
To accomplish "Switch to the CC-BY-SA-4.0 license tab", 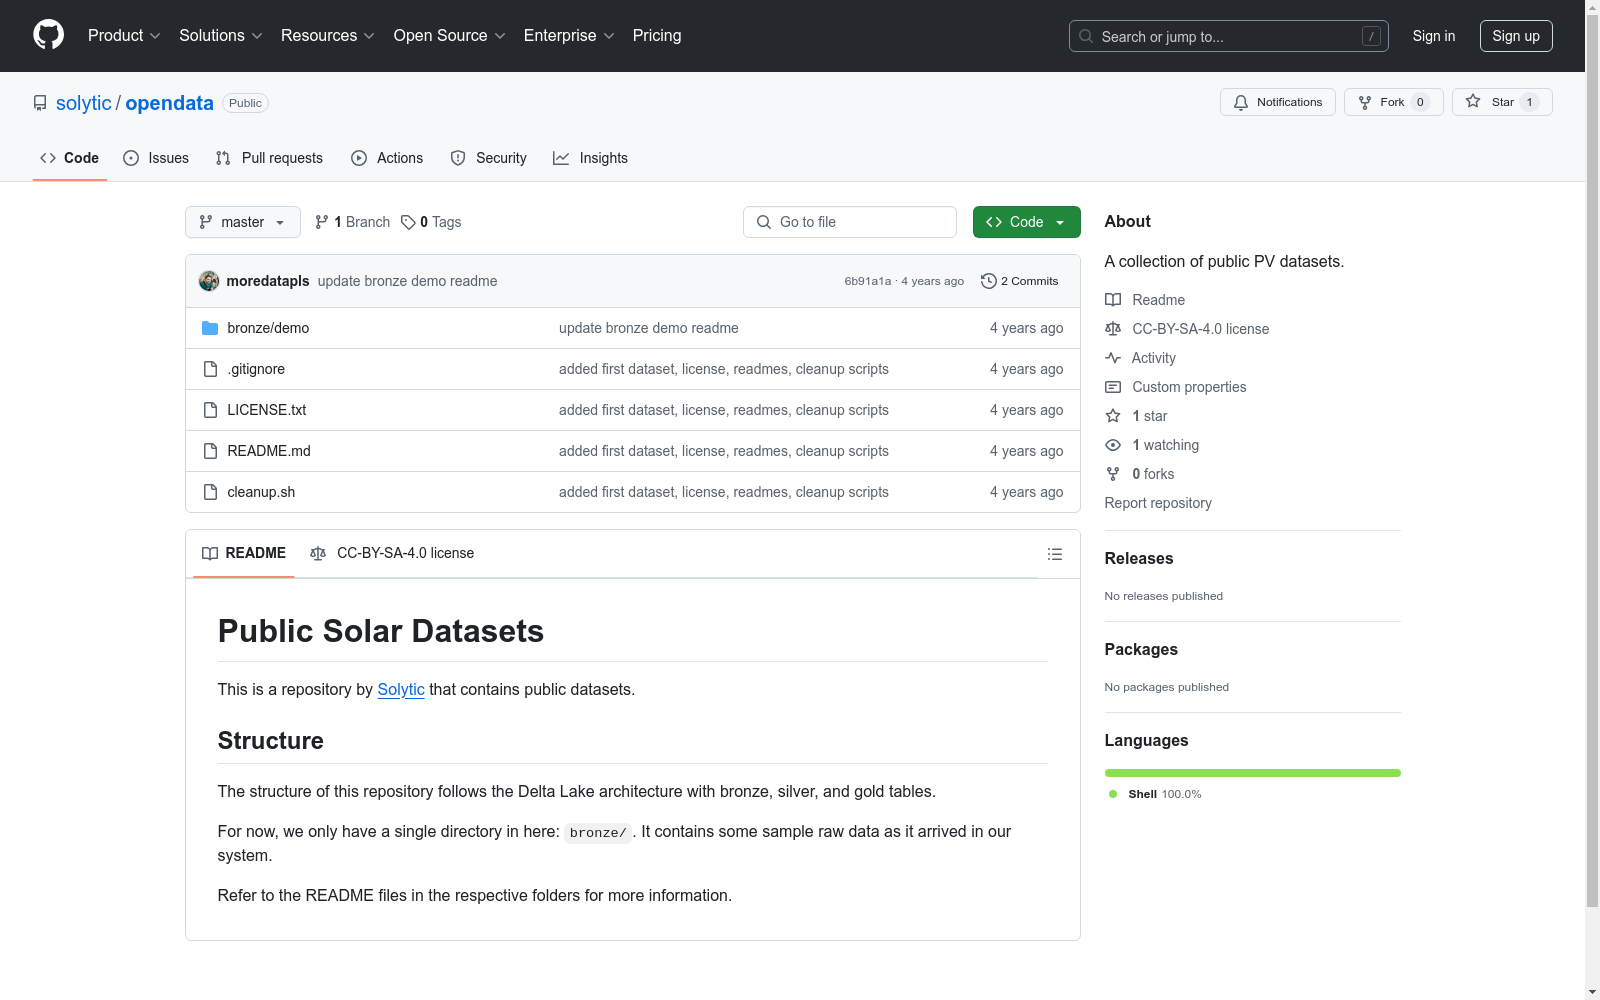I will click(392, 553).
